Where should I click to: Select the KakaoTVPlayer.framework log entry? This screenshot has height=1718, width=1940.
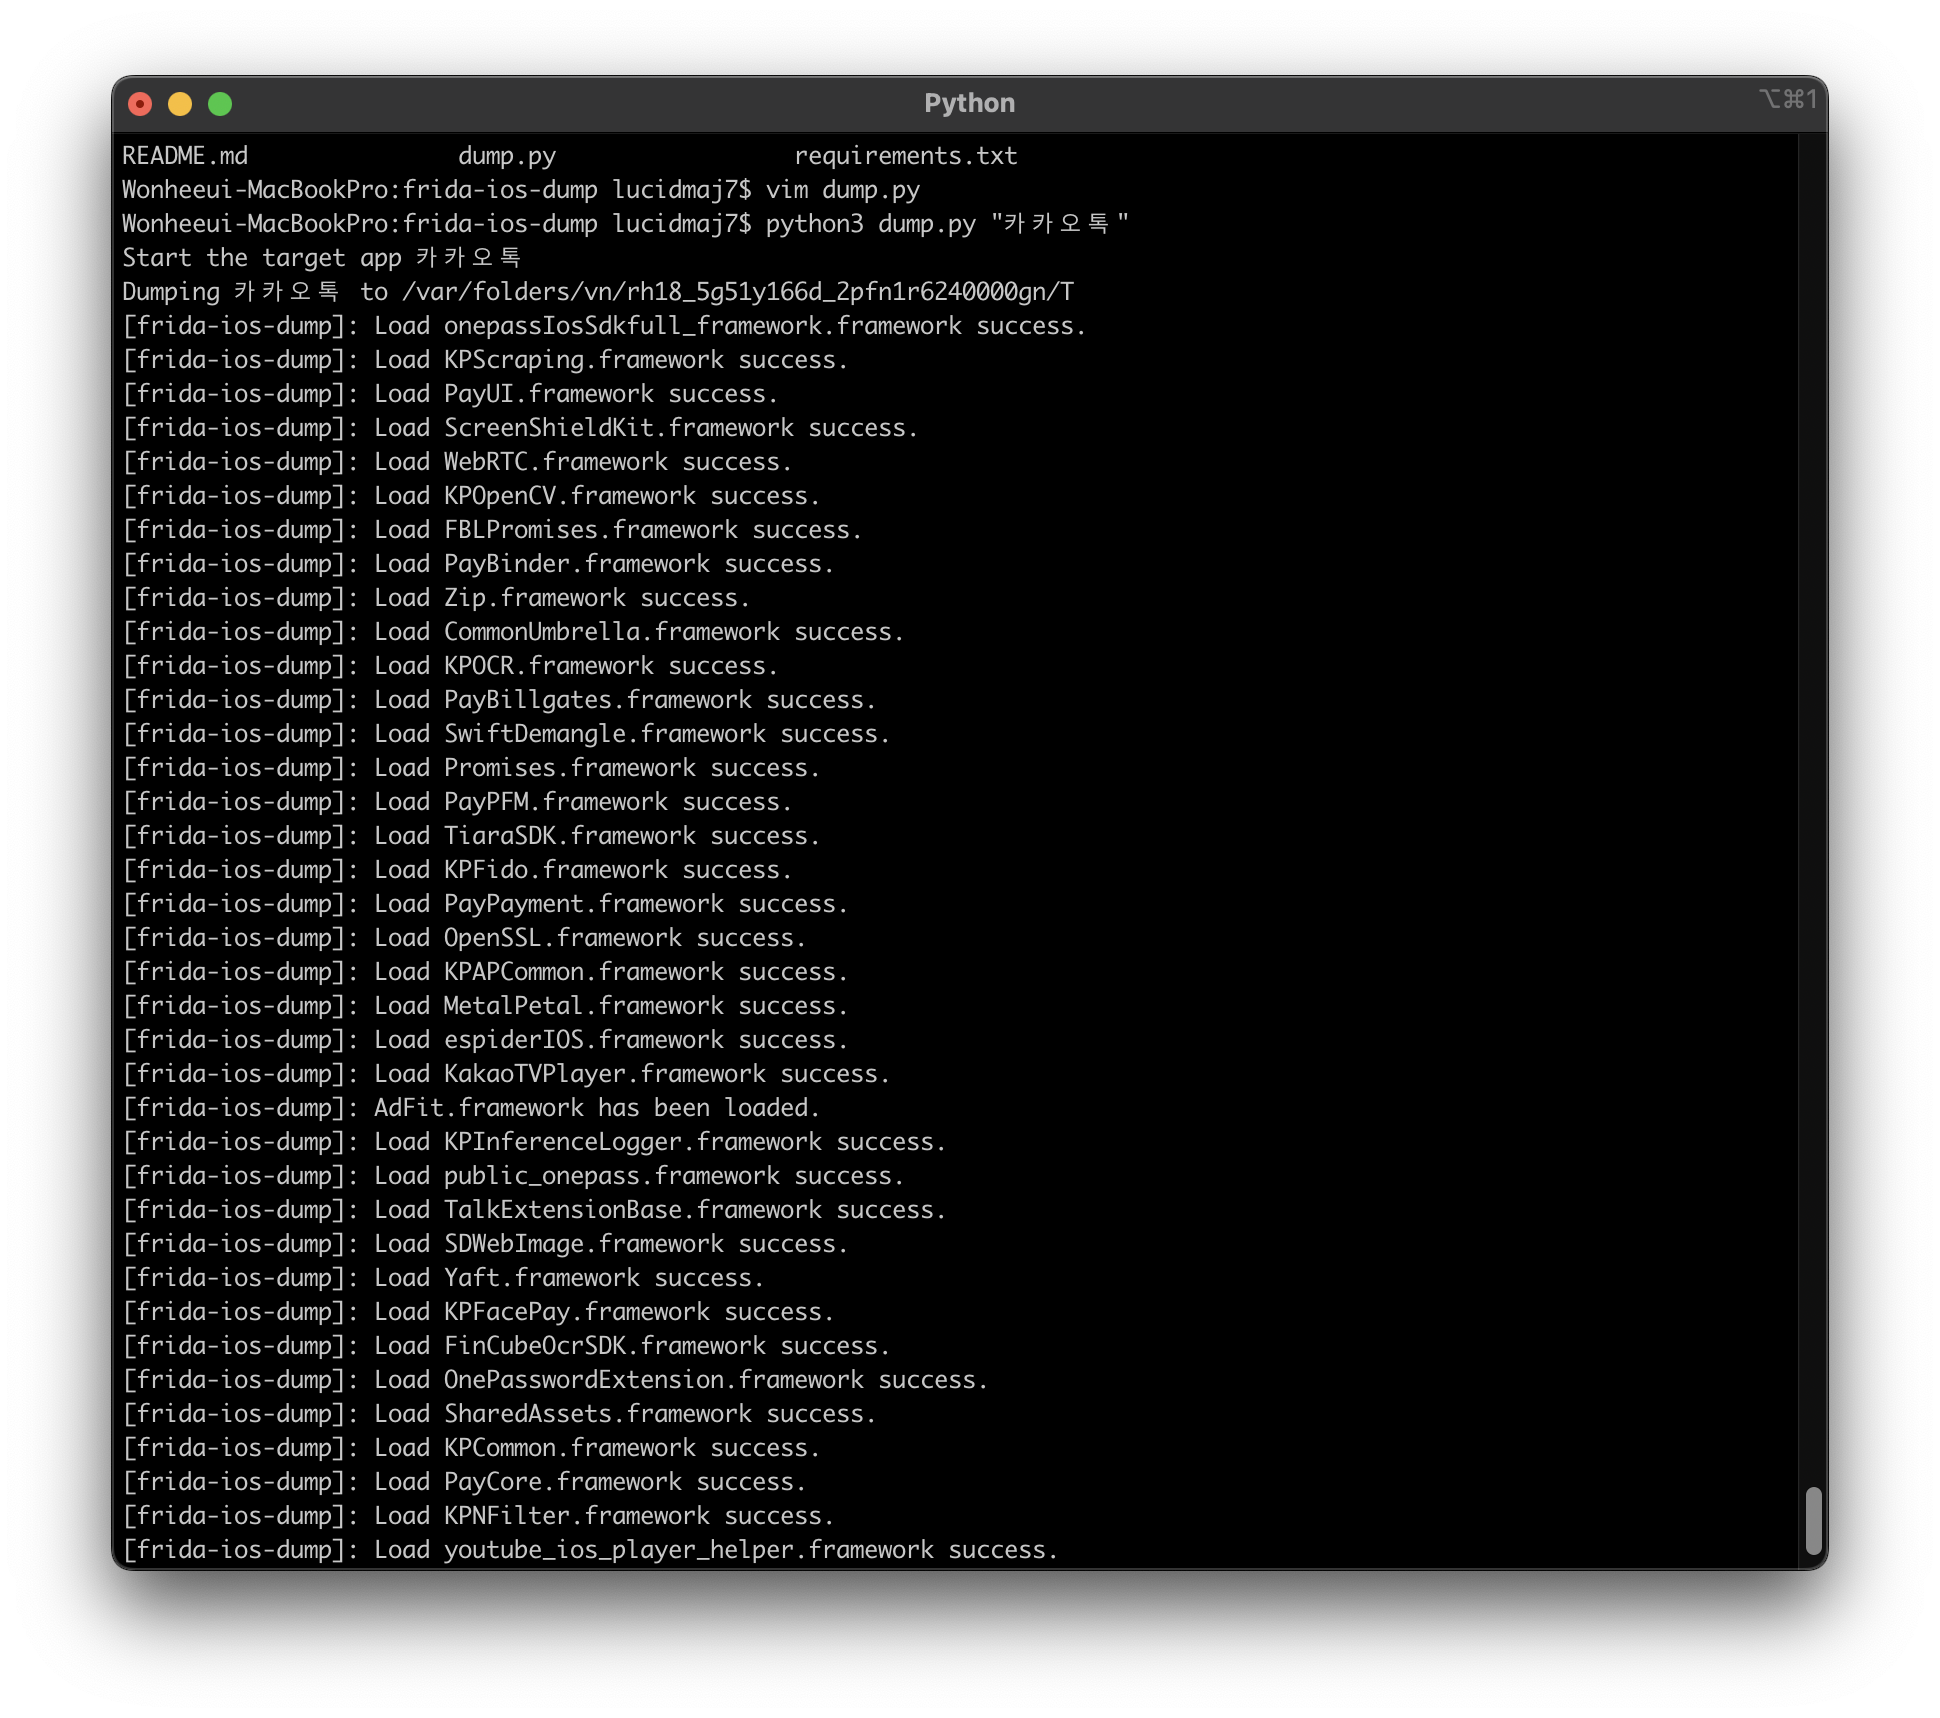coord(505,1073)
